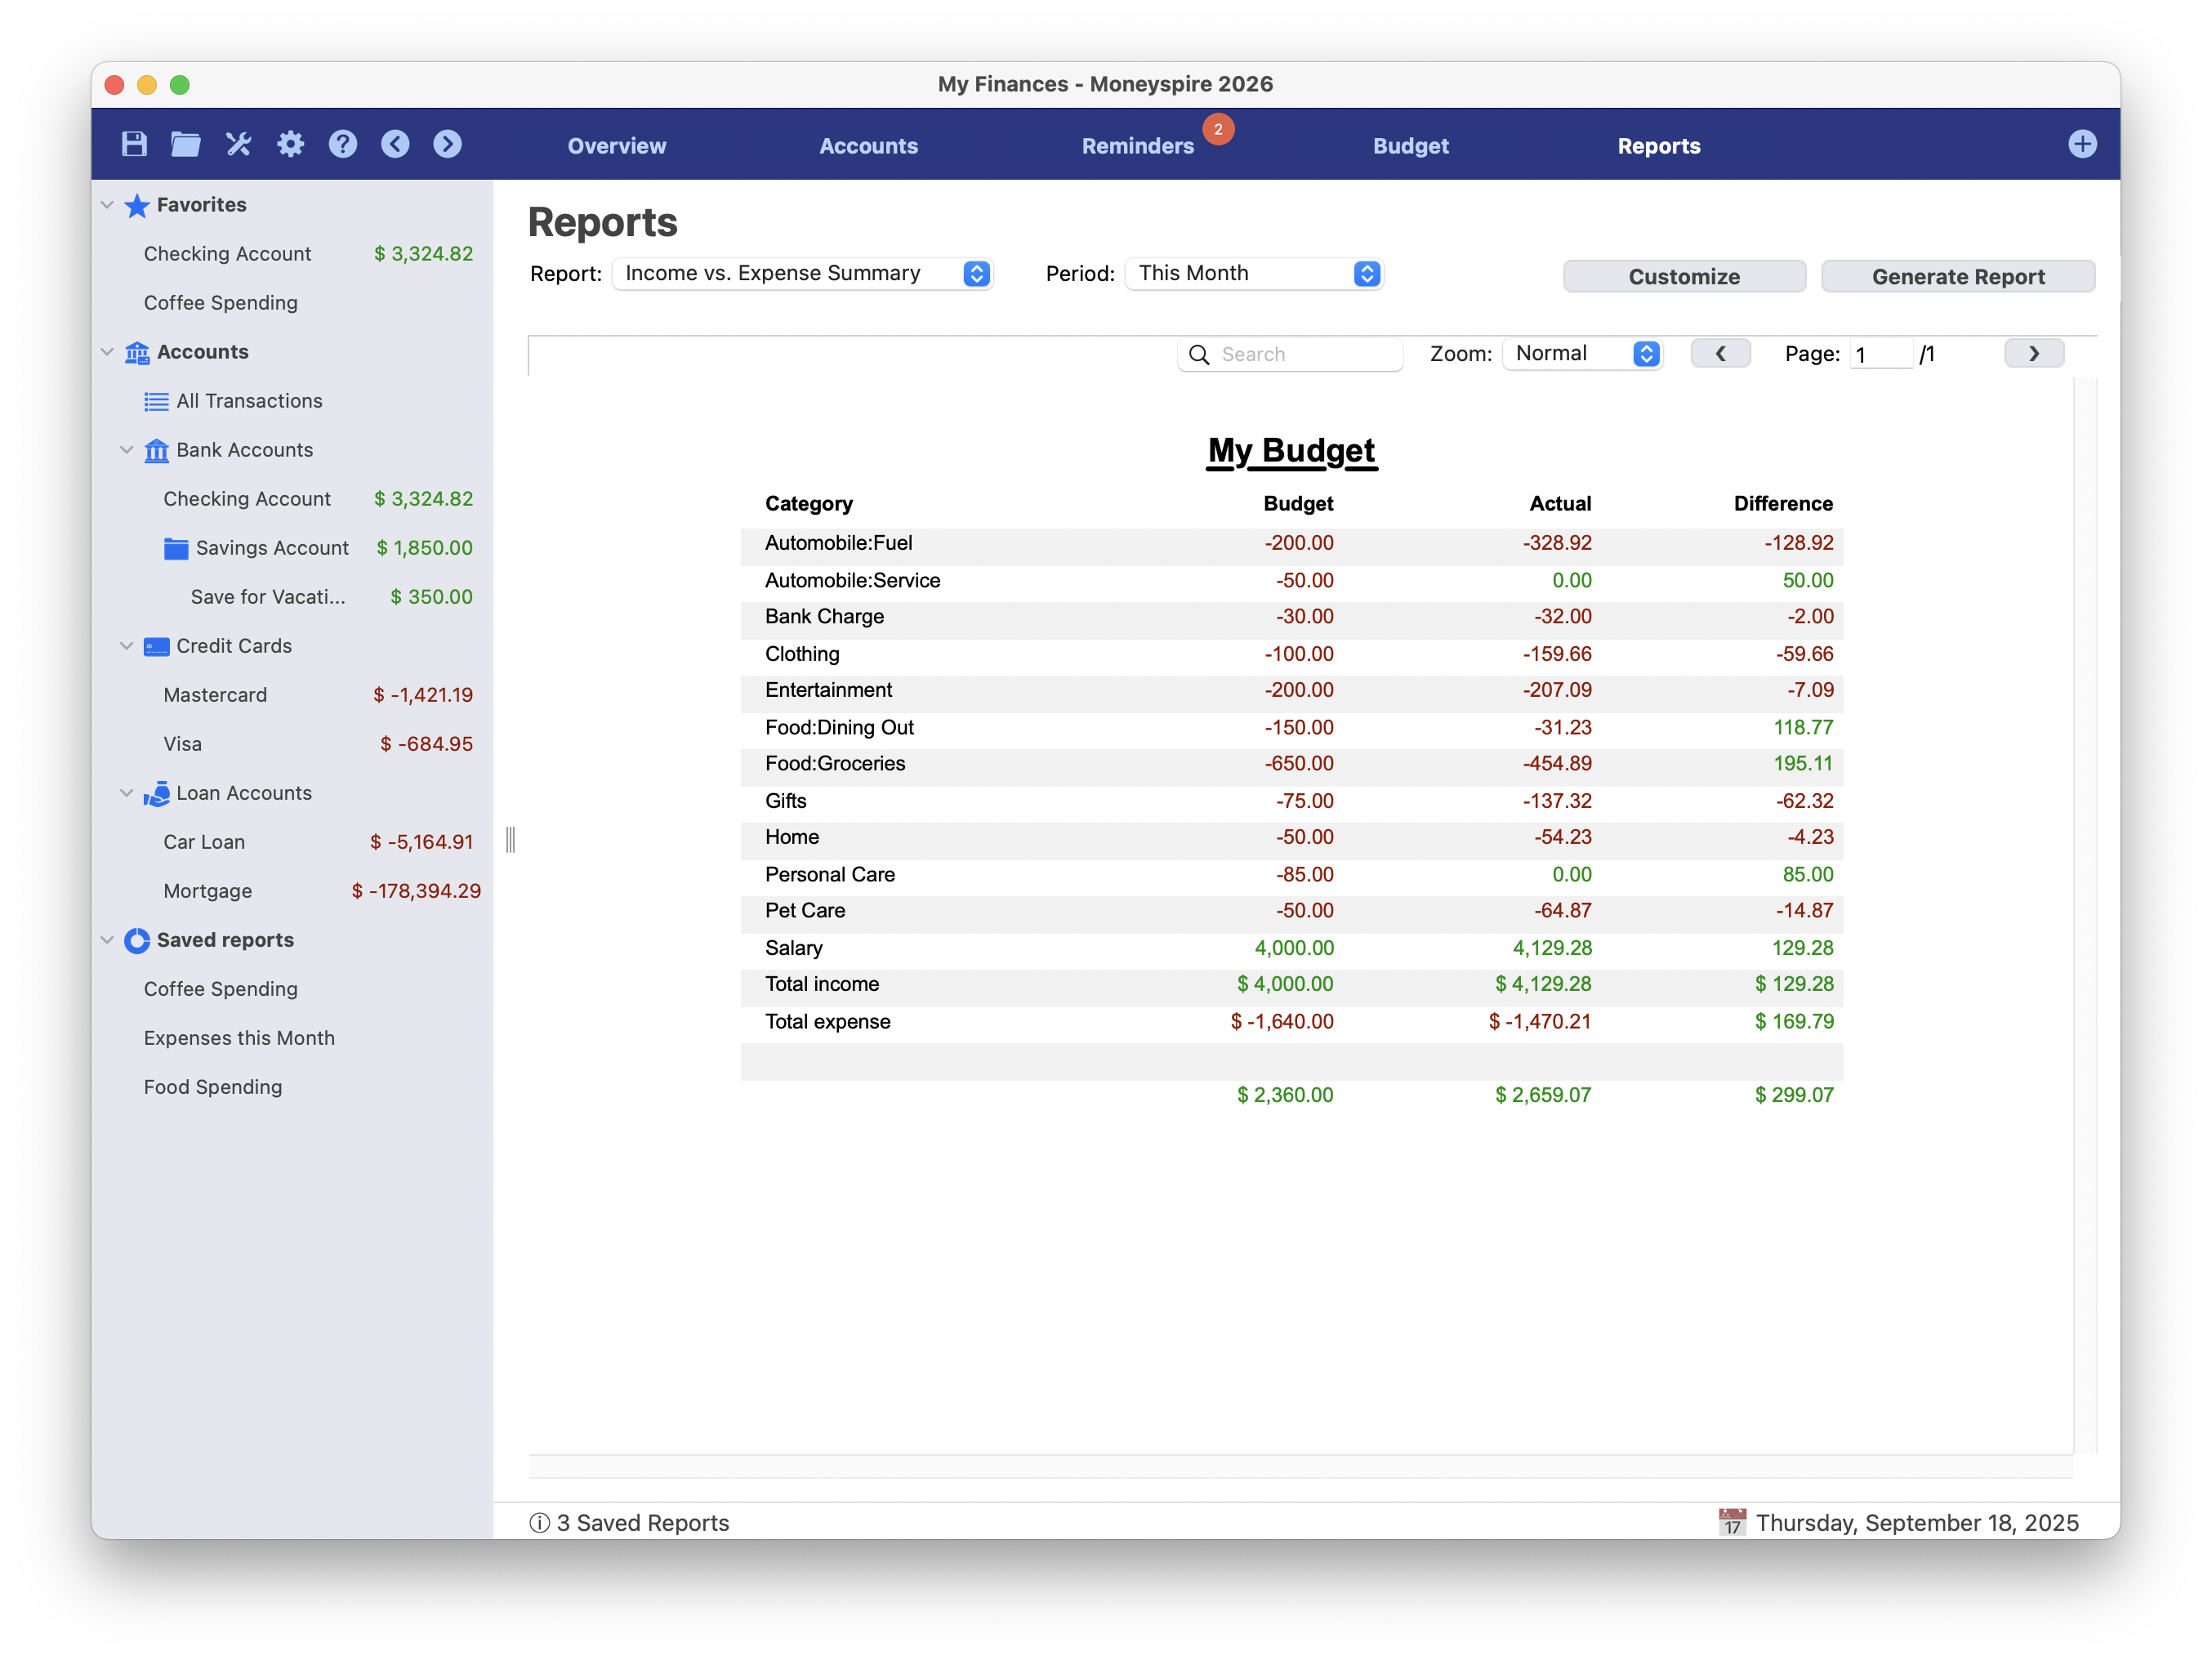Collapse the Bank Accounts group
Viewport: 2212px width, 1660px height.
tap(127, 450)
